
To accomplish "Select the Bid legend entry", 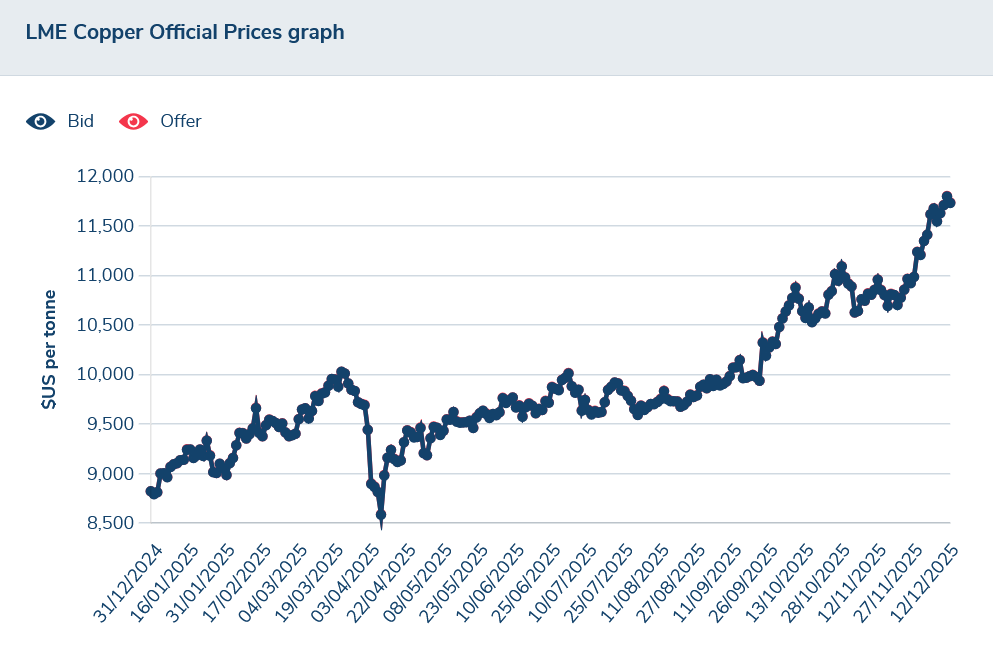I will tap(80, 121).
